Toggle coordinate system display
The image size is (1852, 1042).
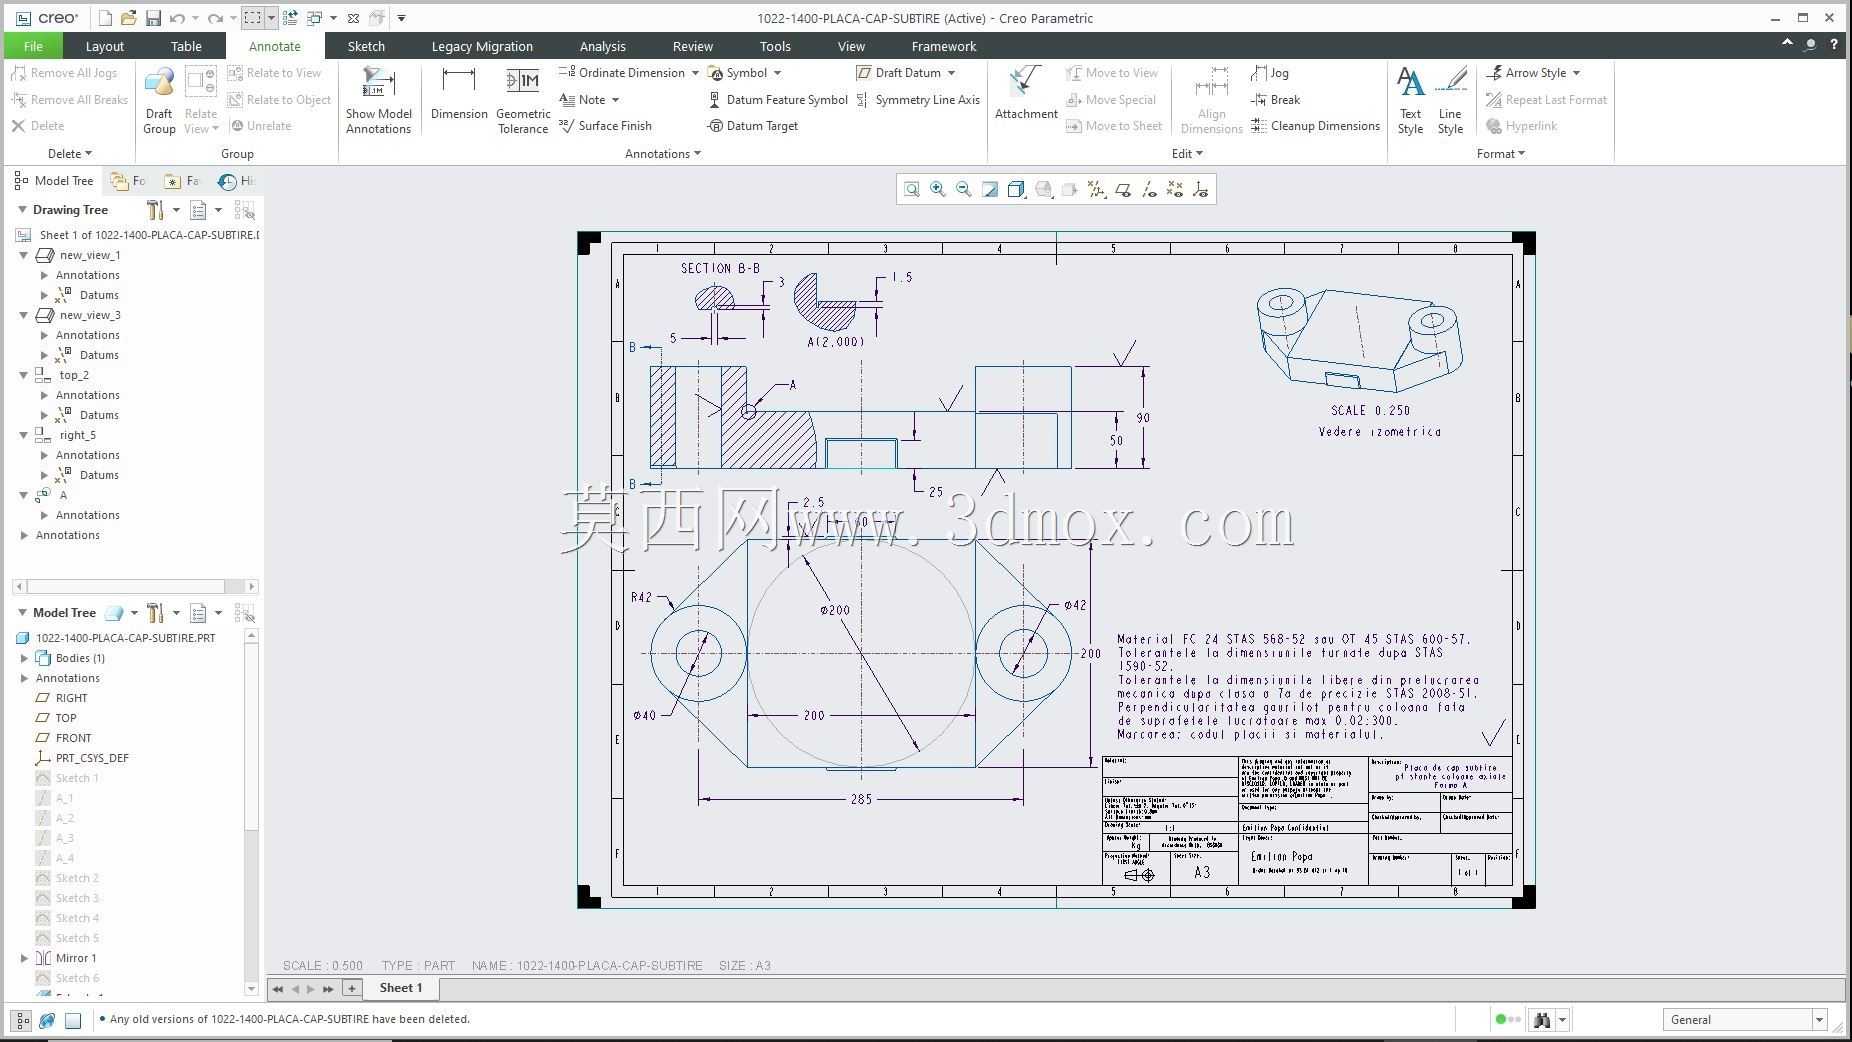pyautogui.click(x=1201, y=189)
